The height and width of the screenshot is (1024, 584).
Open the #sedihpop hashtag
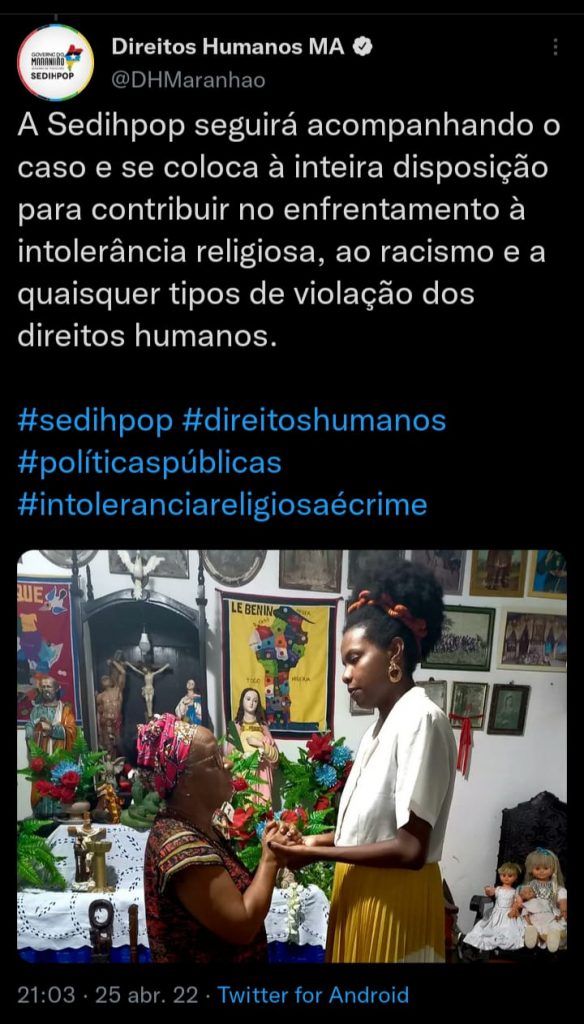point(95,421)
